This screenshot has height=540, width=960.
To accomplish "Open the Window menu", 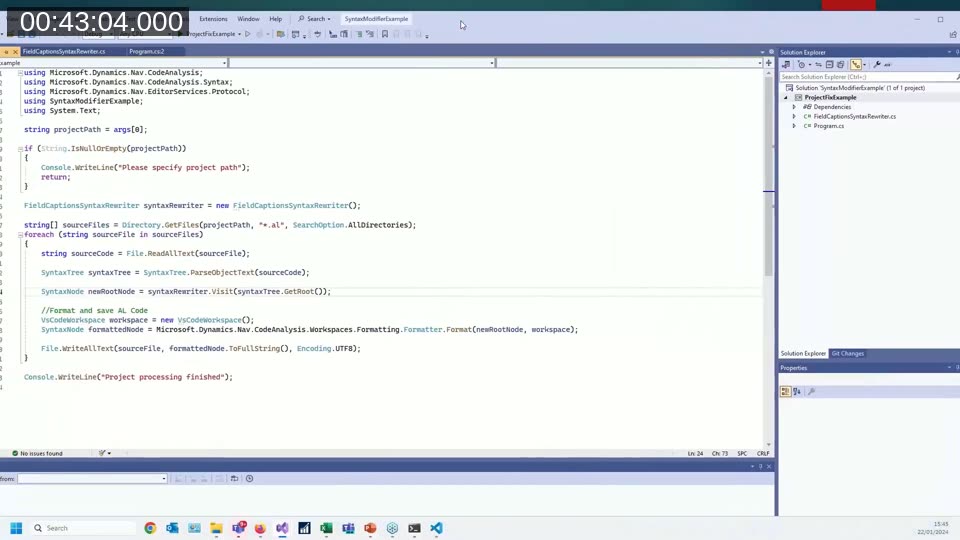I will tap(248, 19).
